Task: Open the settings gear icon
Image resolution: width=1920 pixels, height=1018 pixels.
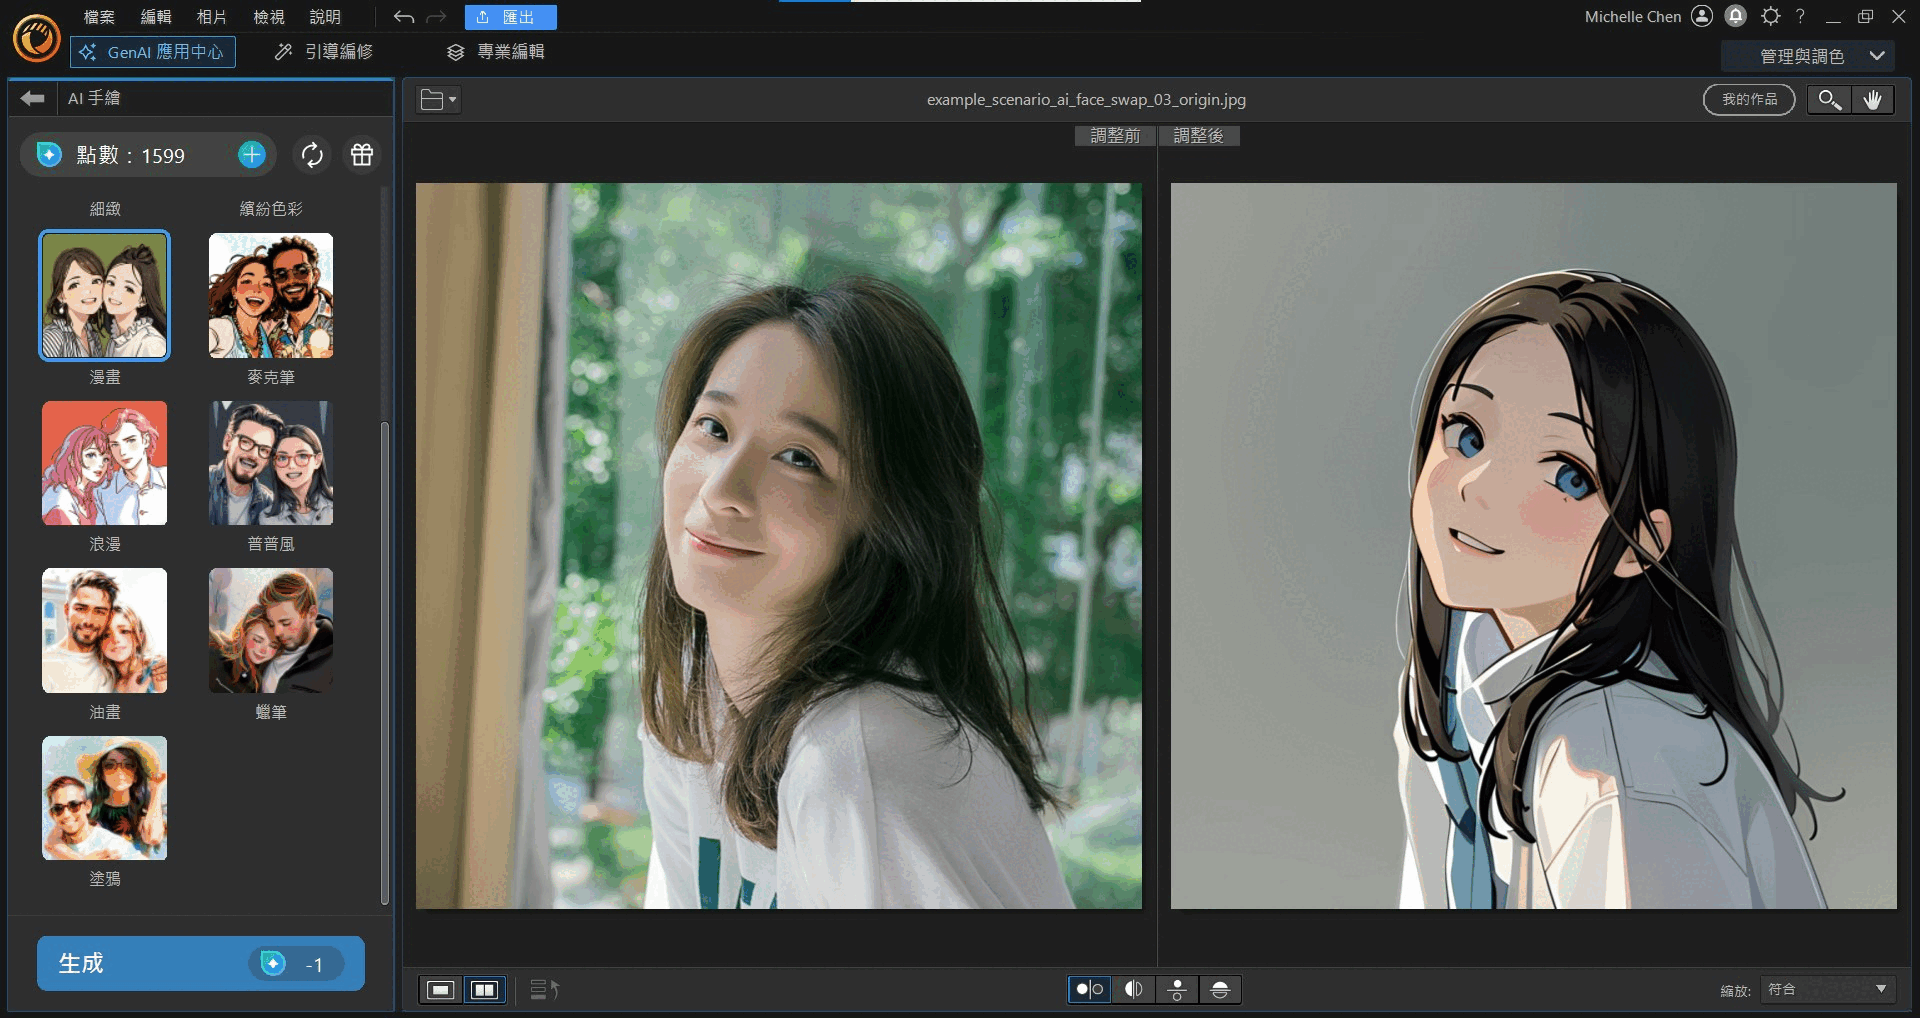Action: coord(1770,16)
